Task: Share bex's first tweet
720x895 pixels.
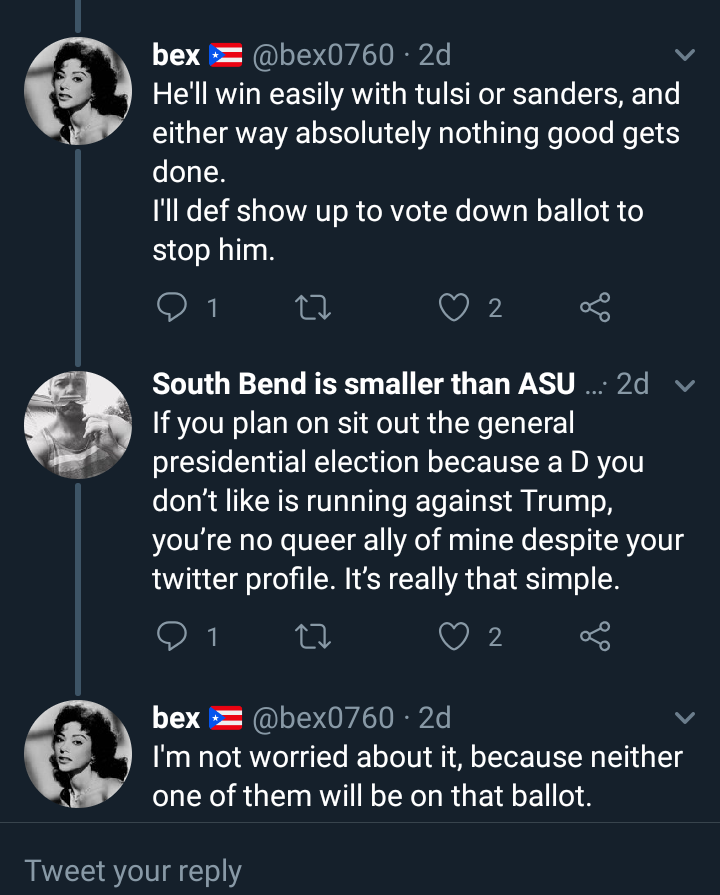Action: 595,308
